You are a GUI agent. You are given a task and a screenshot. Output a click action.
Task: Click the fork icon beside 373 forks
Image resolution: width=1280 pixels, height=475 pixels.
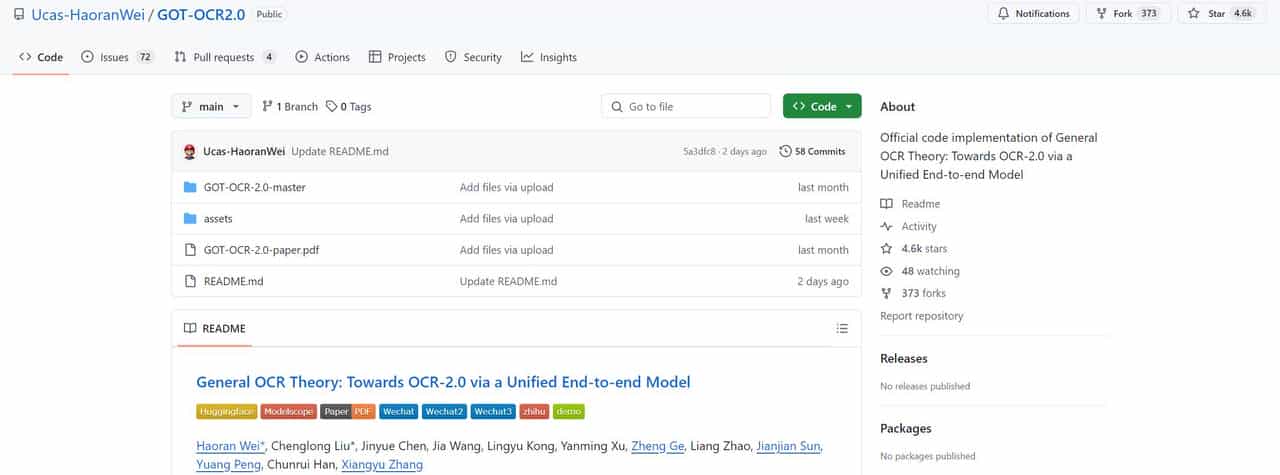tap(886, 293)
